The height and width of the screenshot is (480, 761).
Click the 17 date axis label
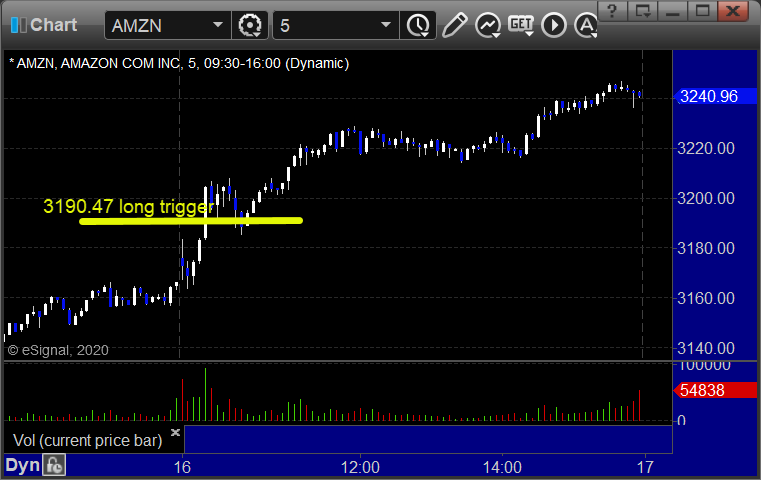tap(645, 467)
